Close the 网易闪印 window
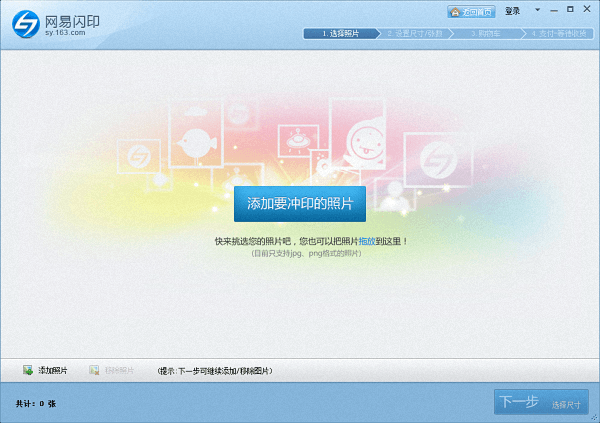Image resolution: width=600 pixels, height=423 pixels. tap(588, 9)
